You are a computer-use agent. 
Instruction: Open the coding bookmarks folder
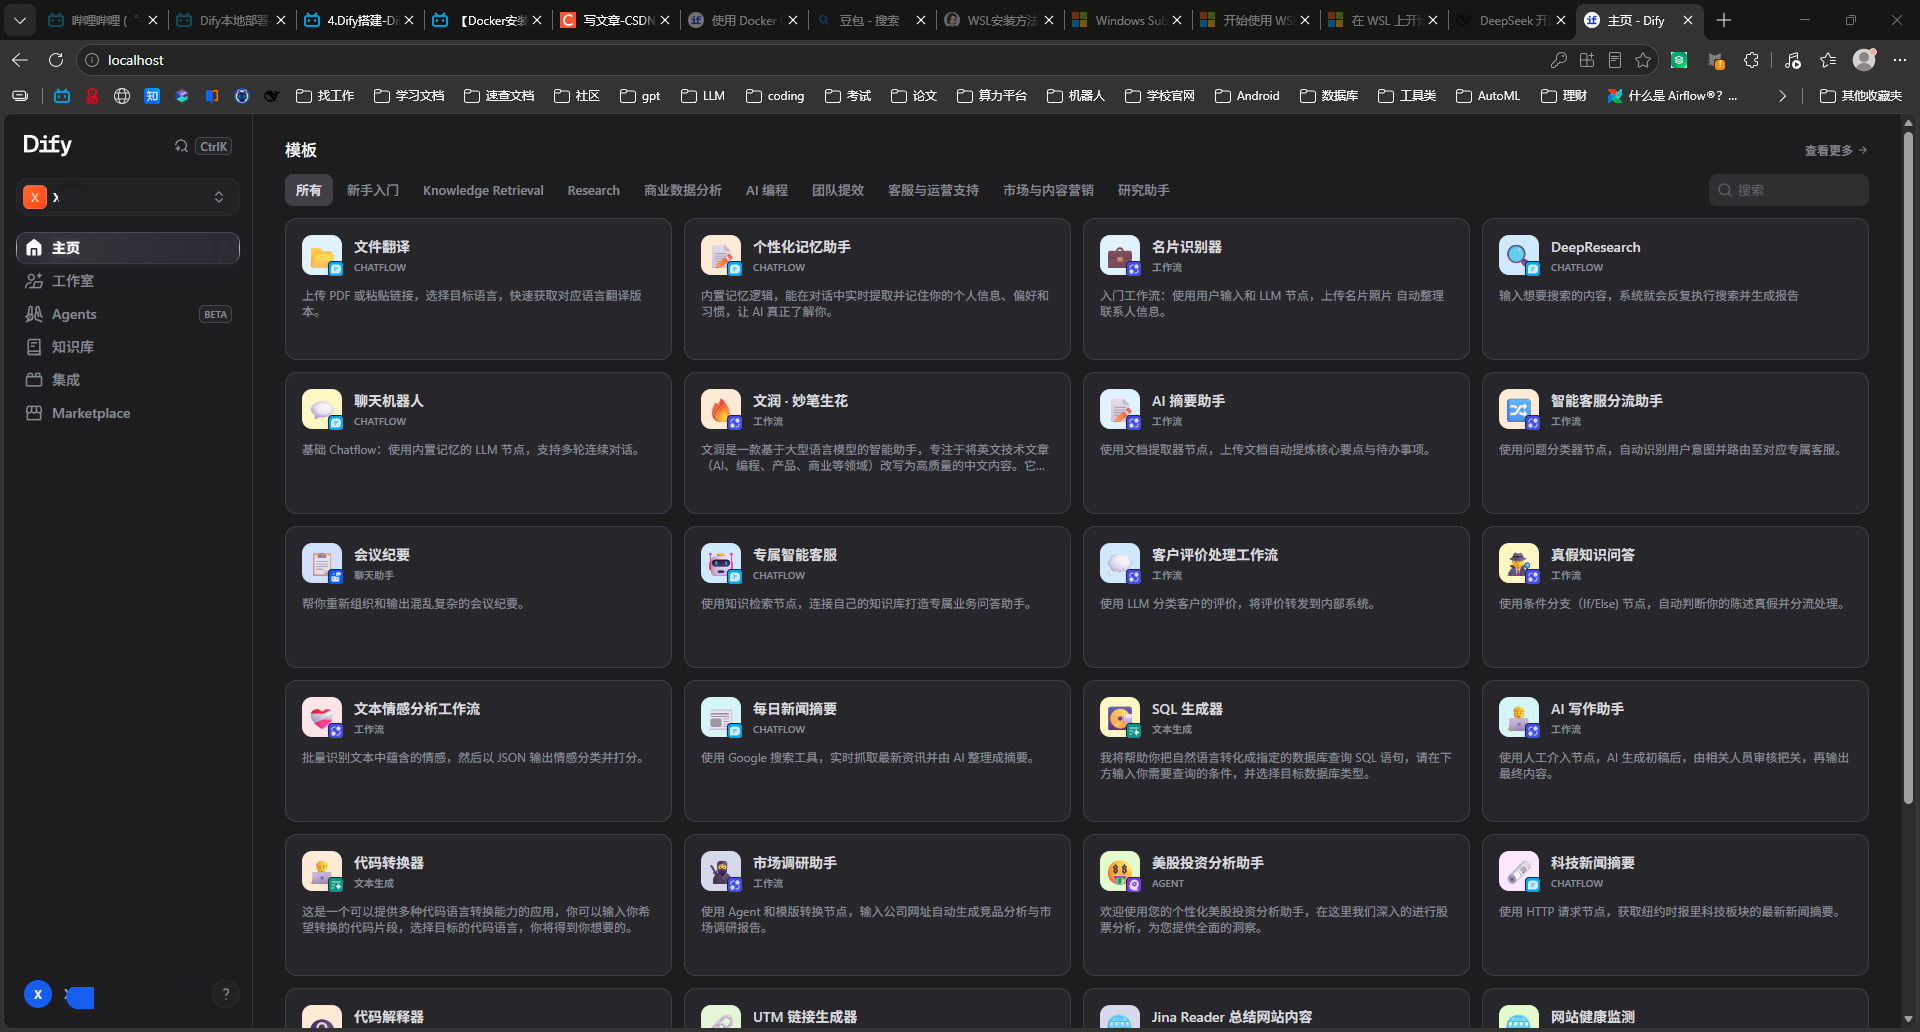775,96
